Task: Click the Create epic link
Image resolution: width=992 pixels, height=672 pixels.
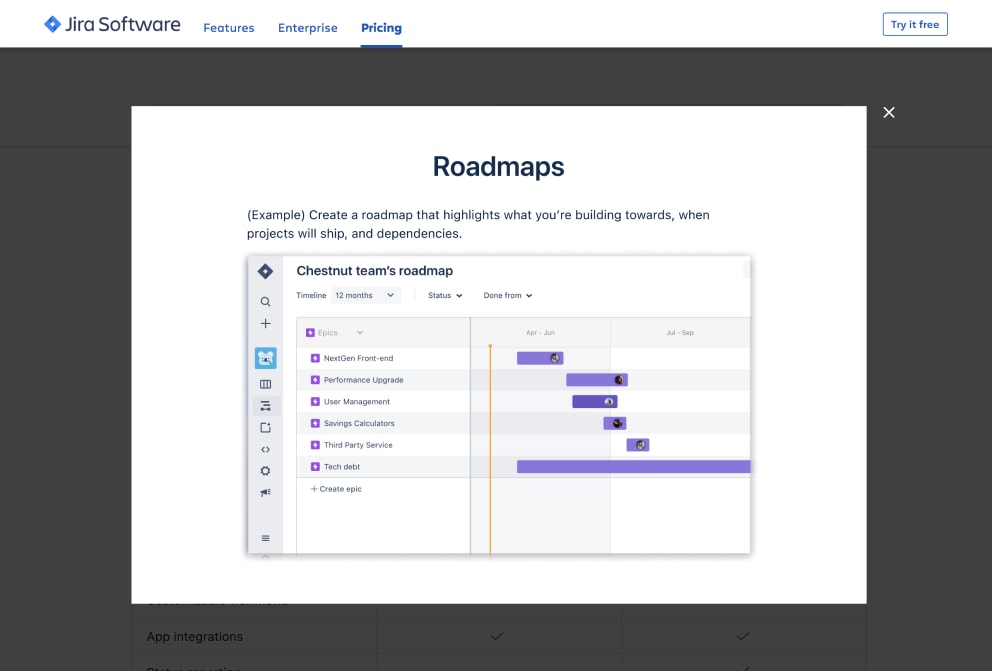Action: (x=336, y=489)
